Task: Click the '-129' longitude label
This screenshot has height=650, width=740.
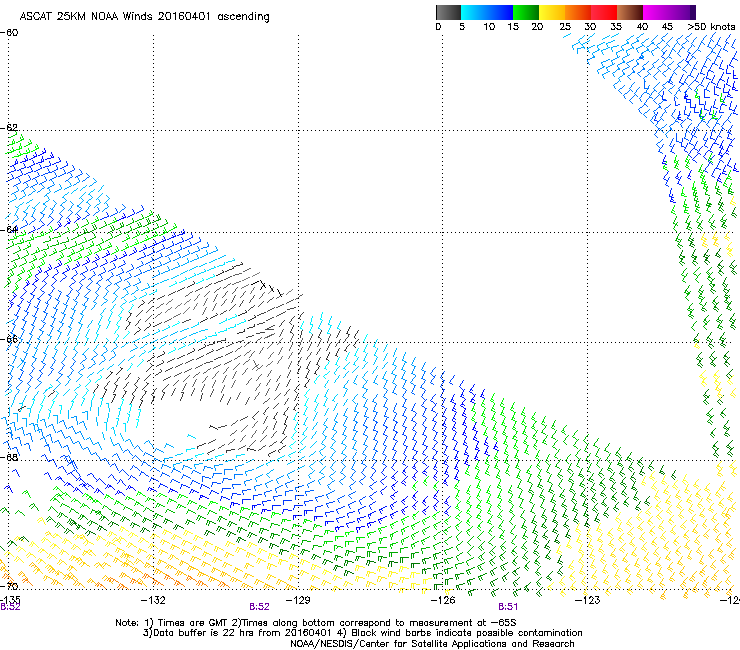Action: (298, 600)
